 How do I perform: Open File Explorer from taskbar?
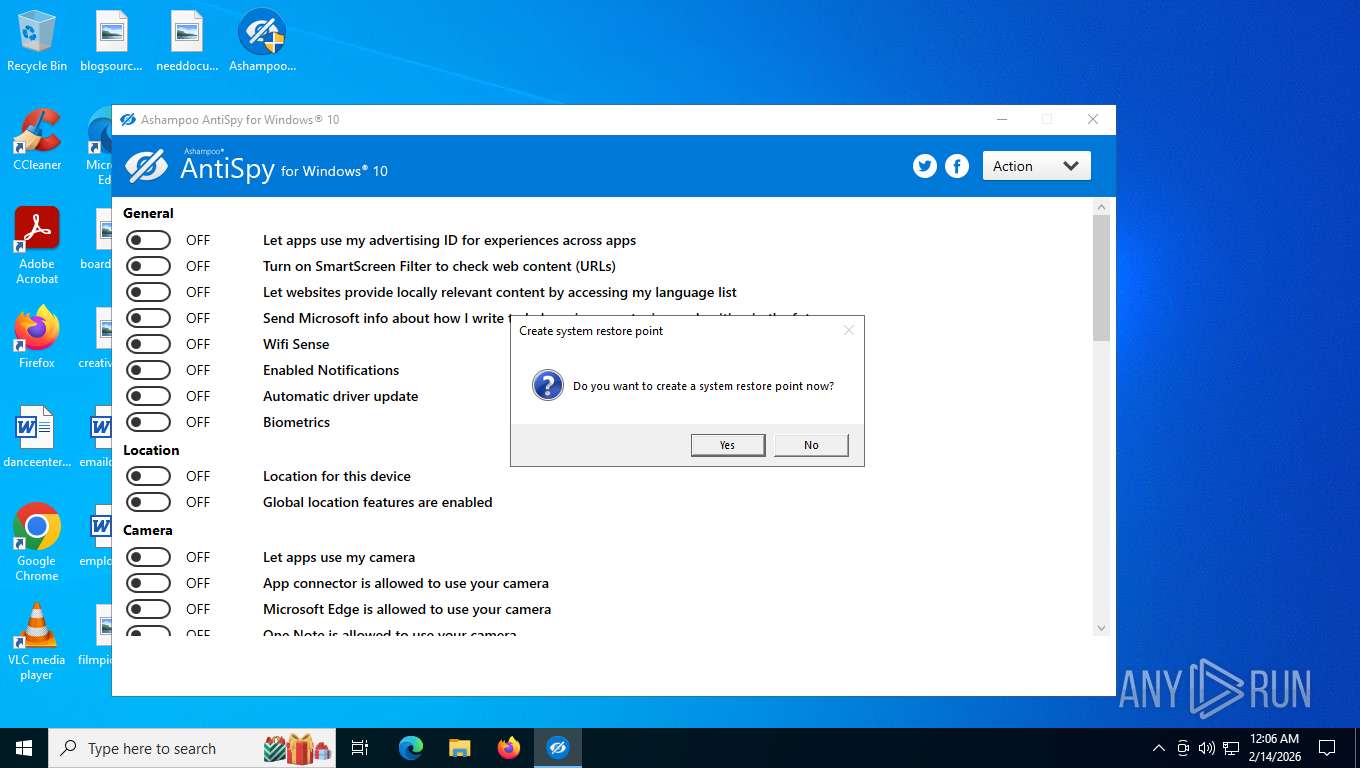pyautogui.click(x=459, y=748)
